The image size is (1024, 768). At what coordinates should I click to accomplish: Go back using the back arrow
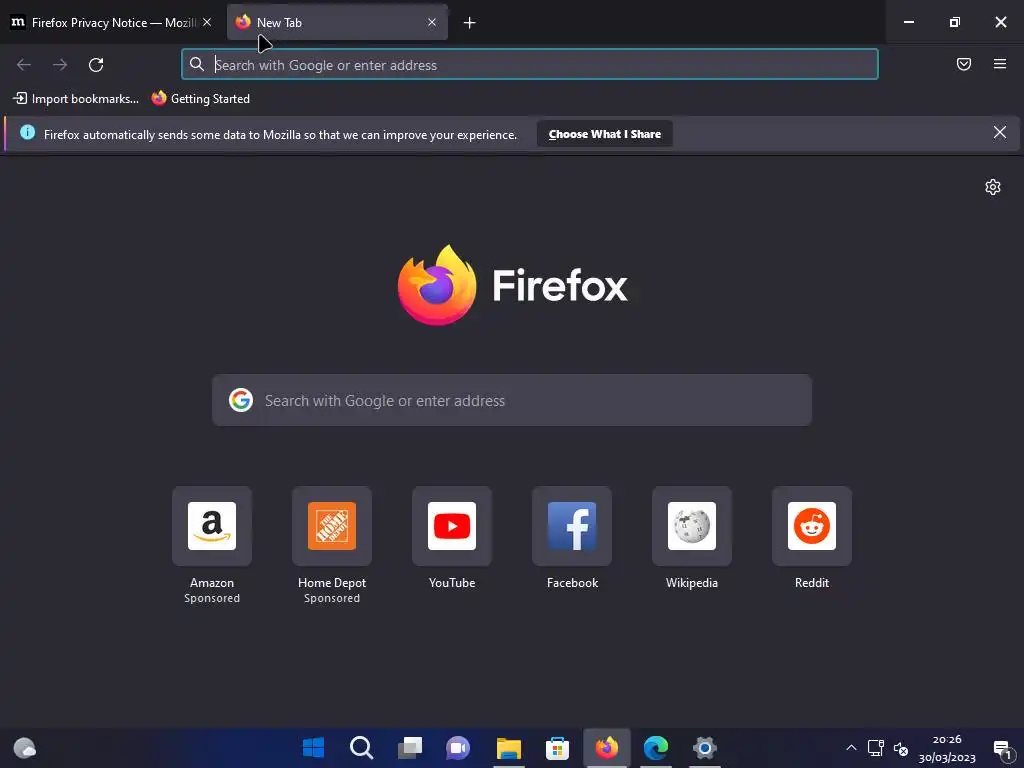click(x=24, y=65)
